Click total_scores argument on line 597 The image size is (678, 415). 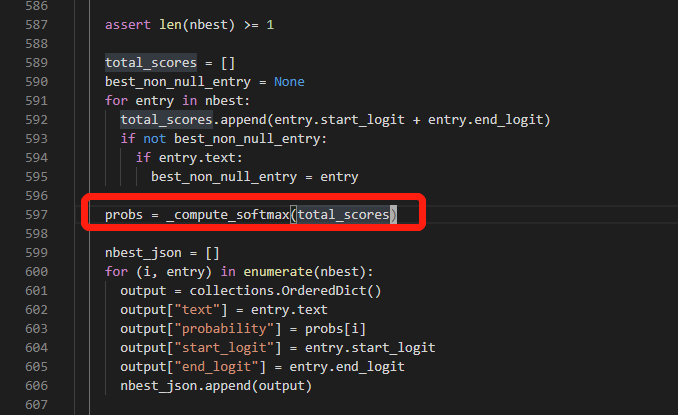[343, 215]
